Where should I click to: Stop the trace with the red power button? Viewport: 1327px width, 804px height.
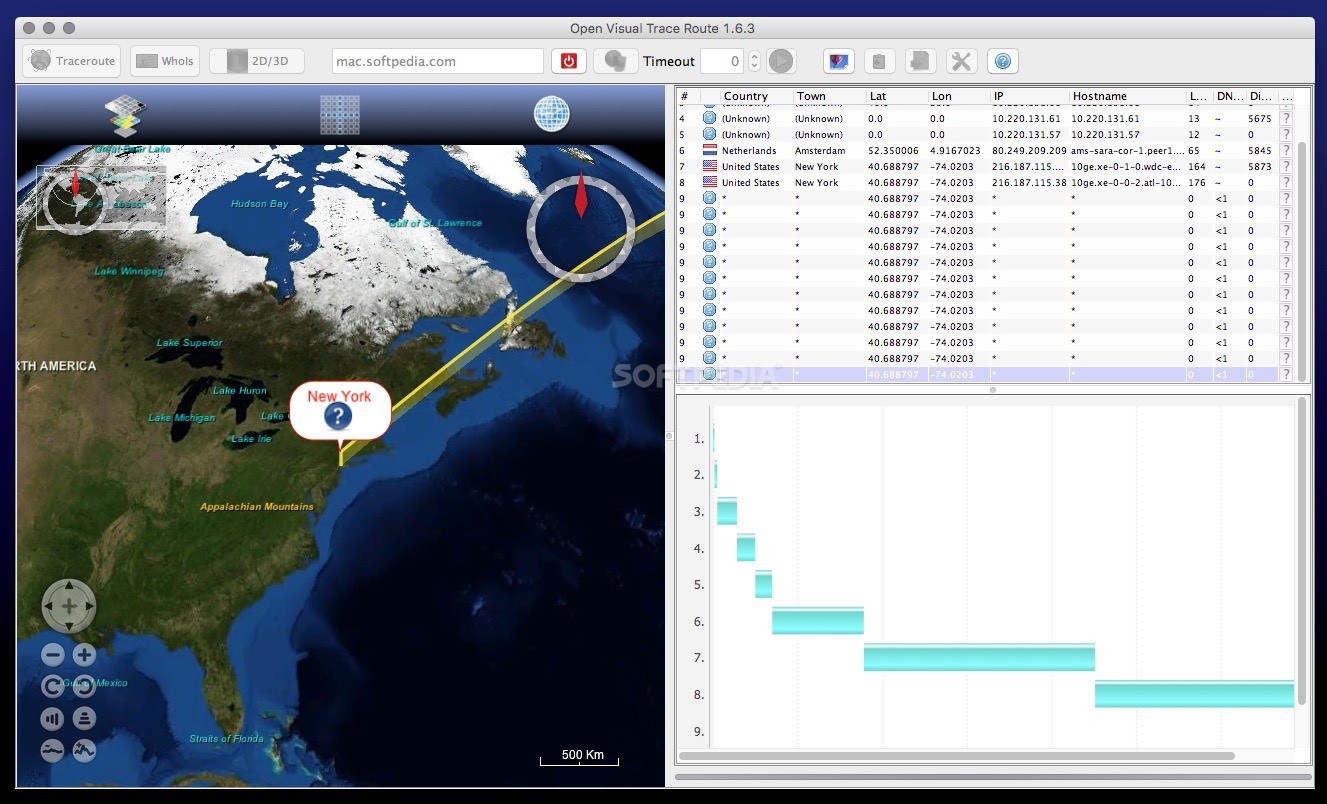[569, 61]
